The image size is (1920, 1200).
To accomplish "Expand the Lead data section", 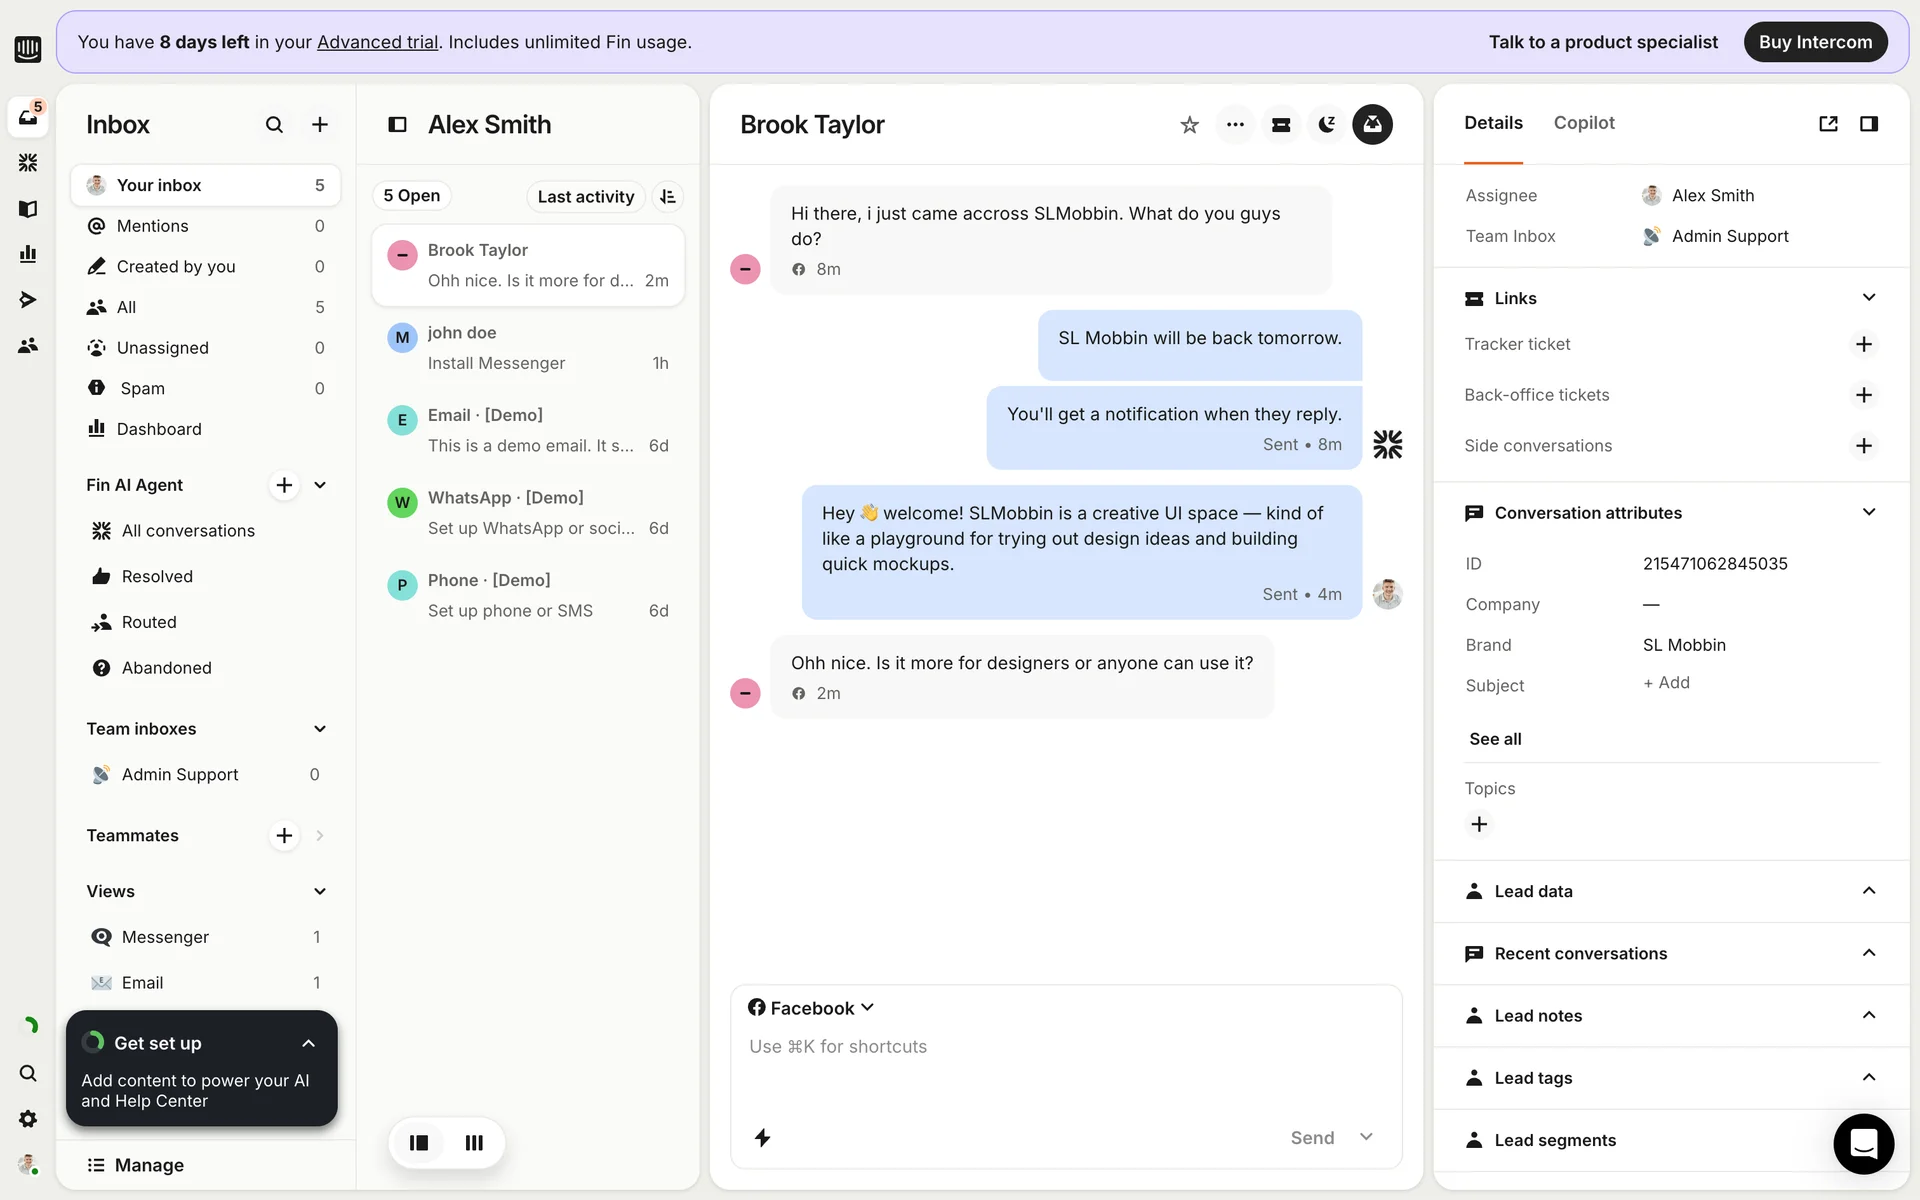I will [1868, 891].
